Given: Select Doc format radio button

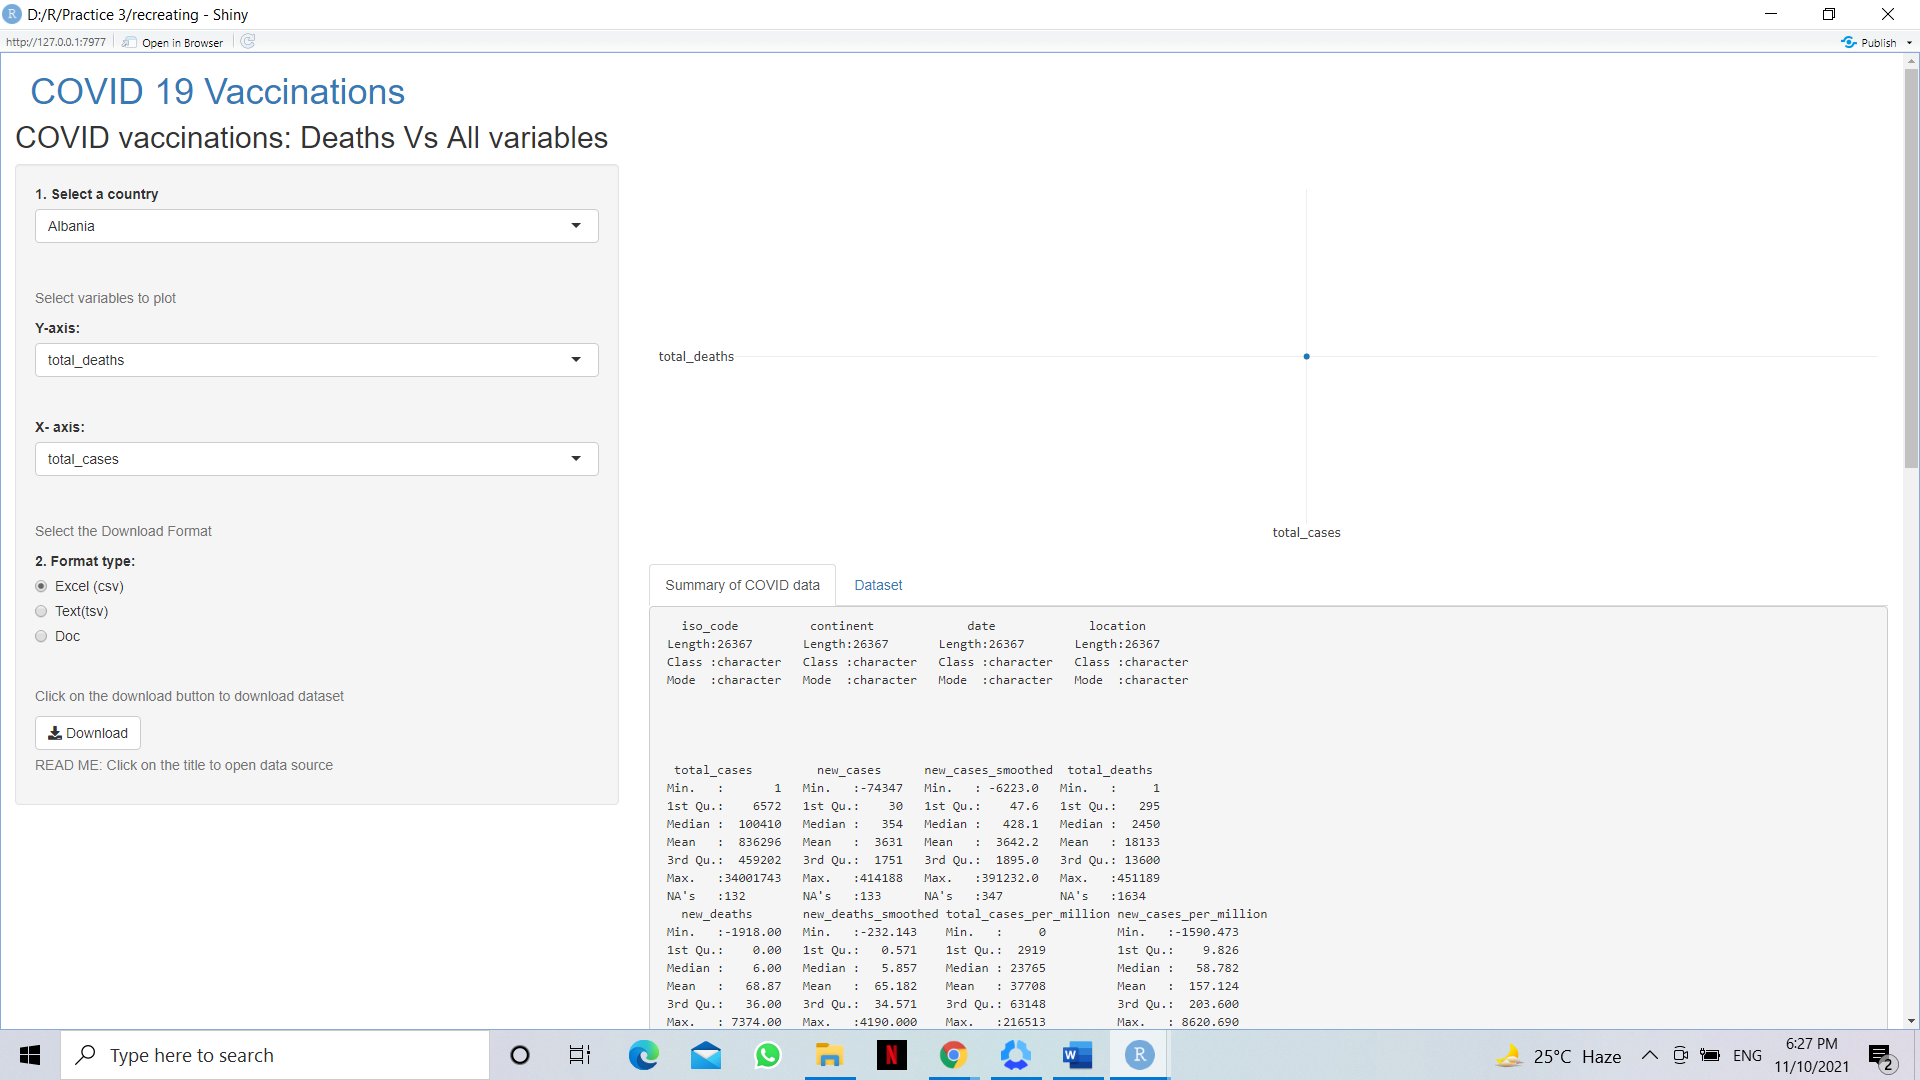Looking at the screenshot, I should [x=42, y=636].
